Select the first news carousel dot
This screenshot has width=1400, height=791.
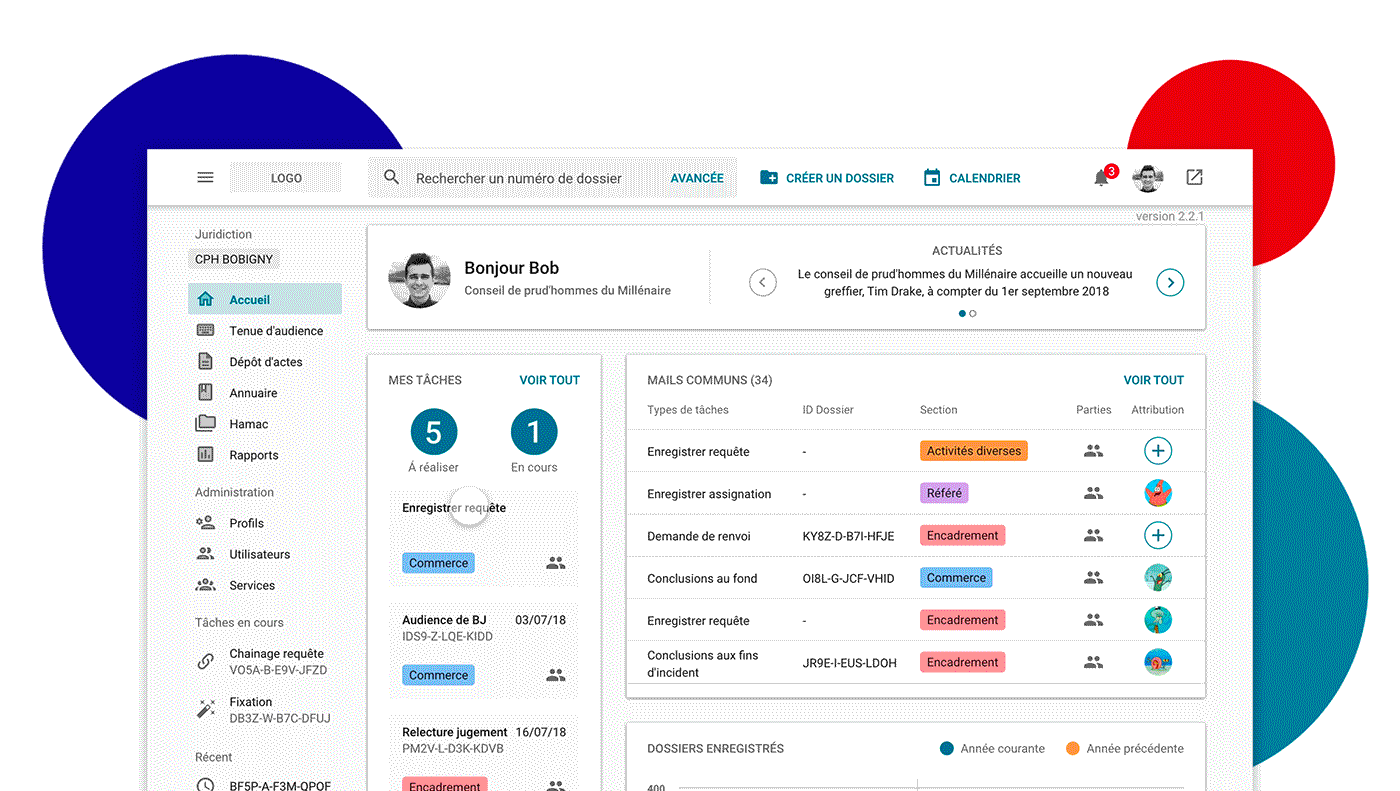pos(962,313)
